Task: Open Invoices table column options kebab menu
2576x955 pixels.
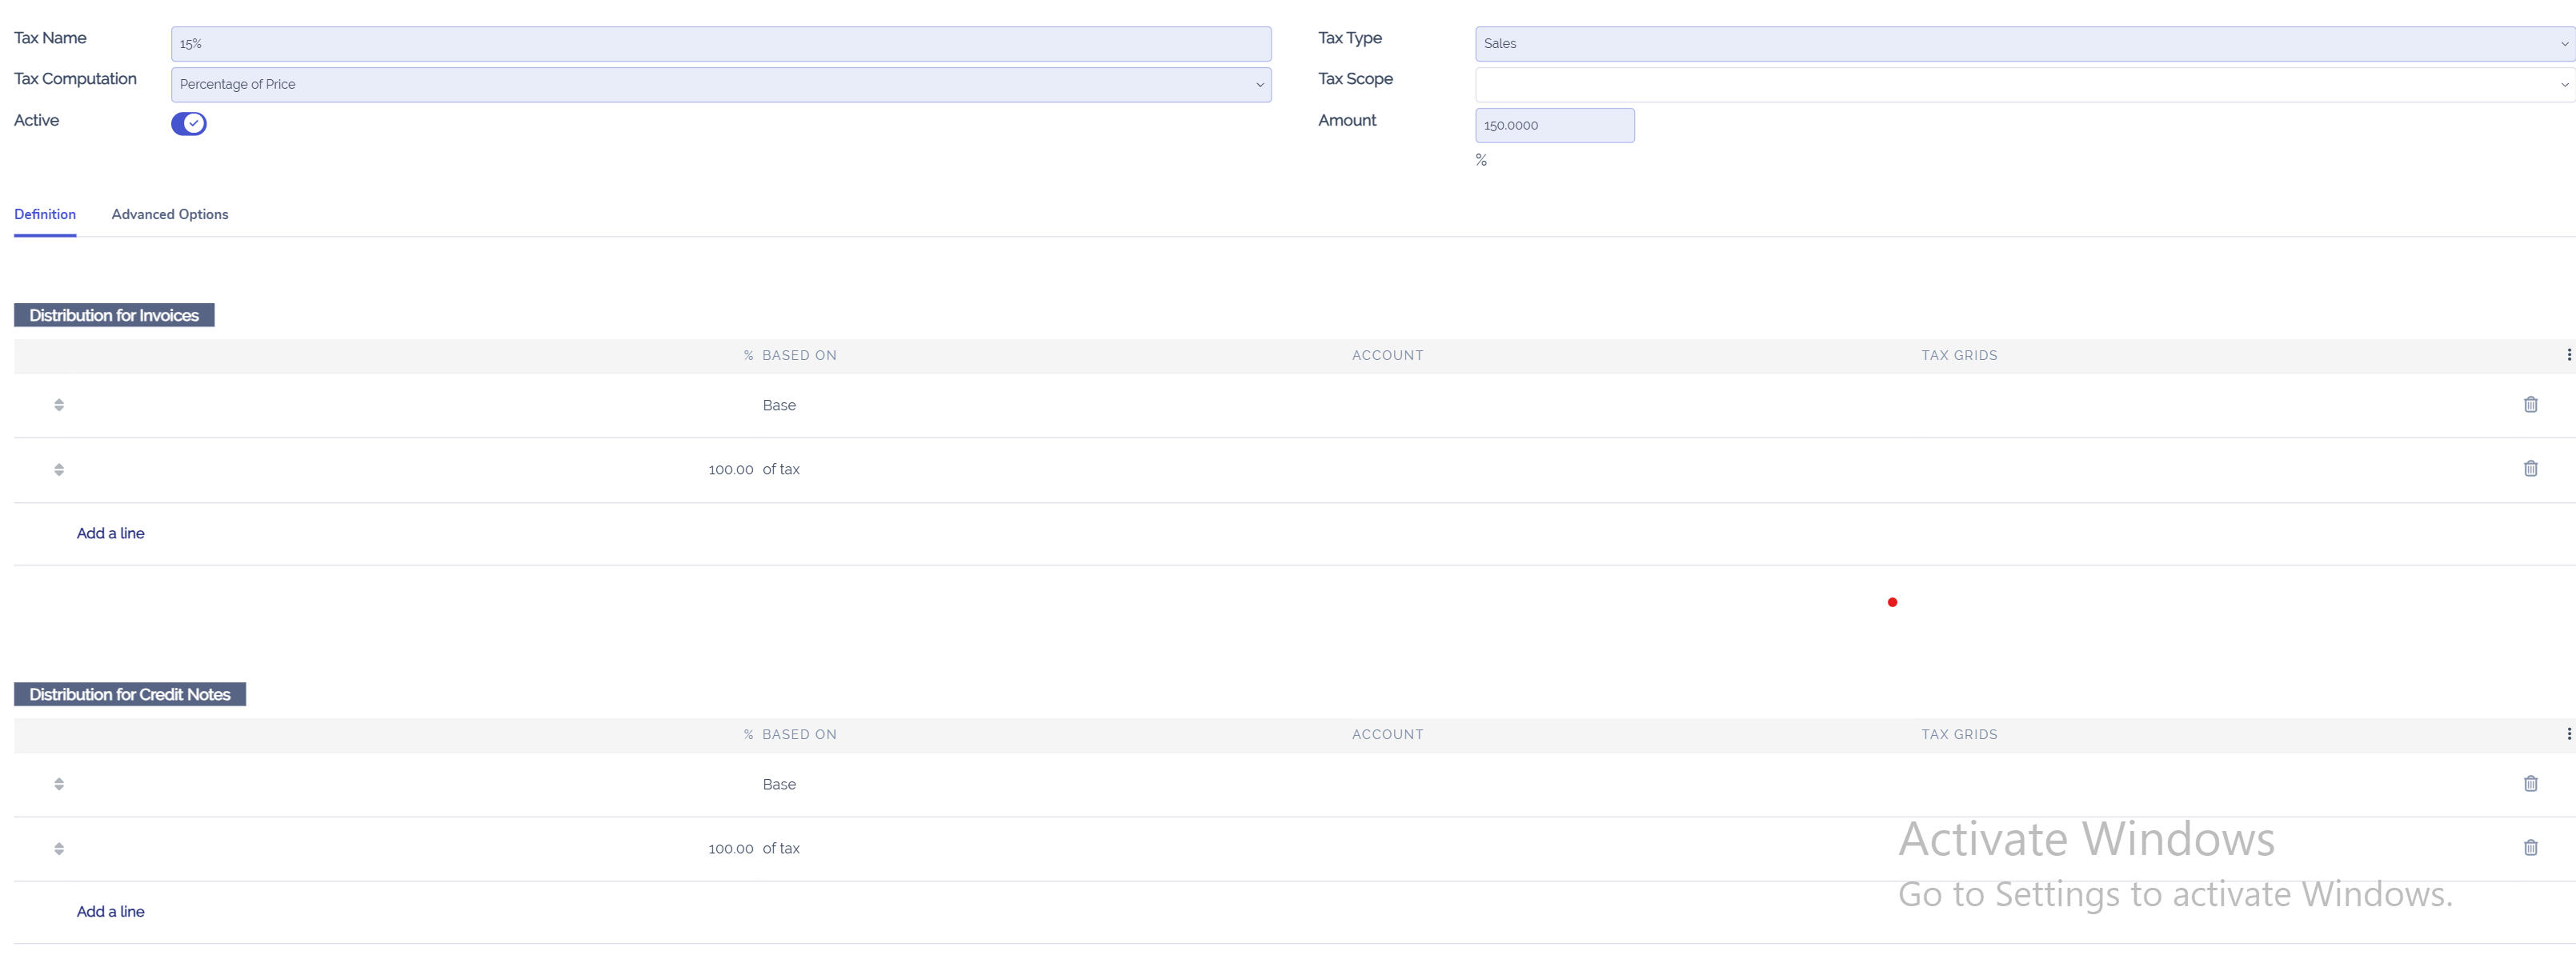Action: click(2568, 355)
